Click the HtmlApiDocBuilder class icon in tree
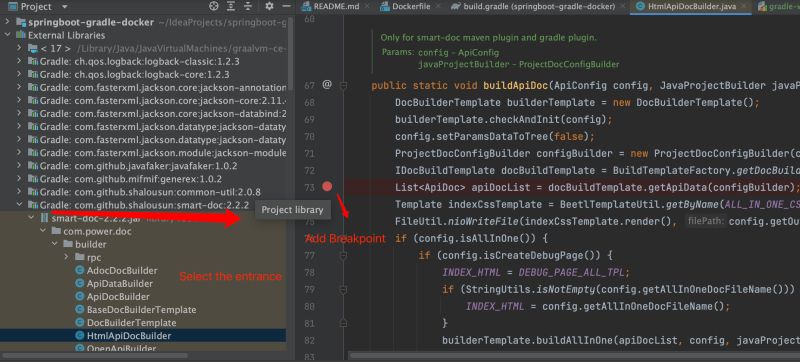Screen dimensions: 800x362 click(80, 335)
